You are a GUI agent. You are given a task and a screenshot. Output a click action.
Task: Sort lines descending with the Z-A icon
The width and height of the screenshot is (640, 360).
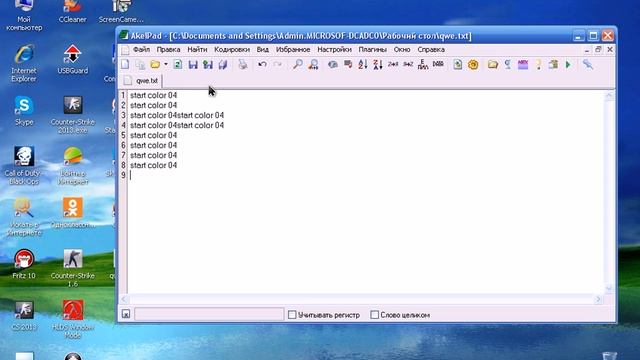[x=378, y=64]
